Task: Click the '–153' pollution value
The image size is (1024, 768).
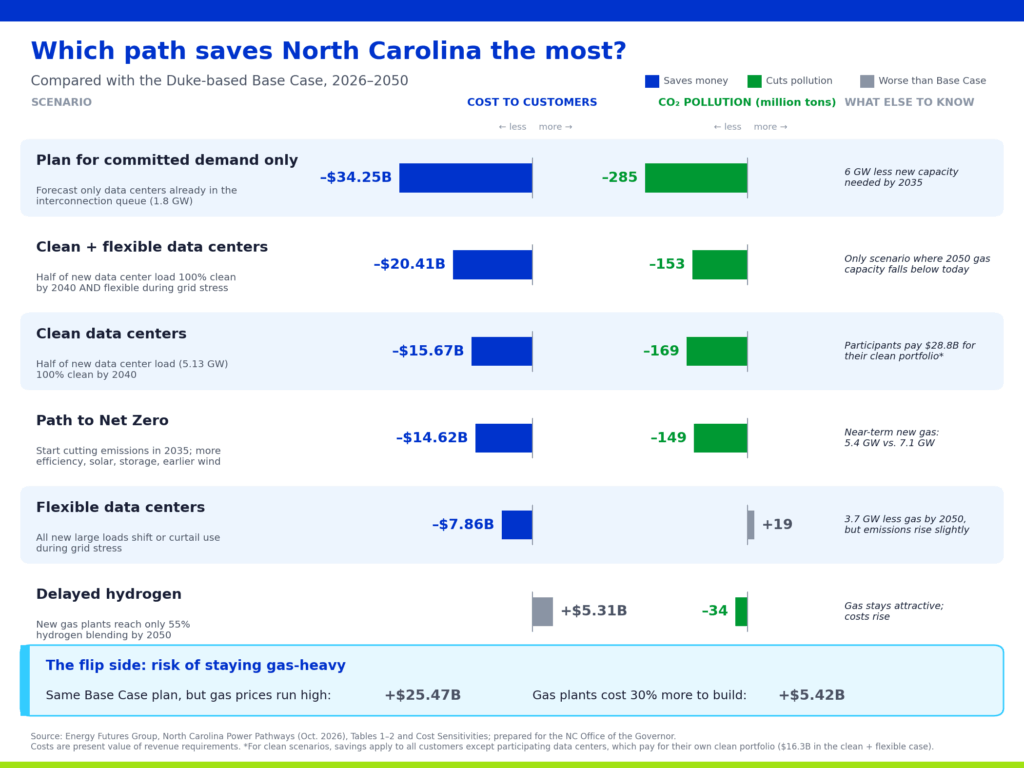Action: point(667,264)
